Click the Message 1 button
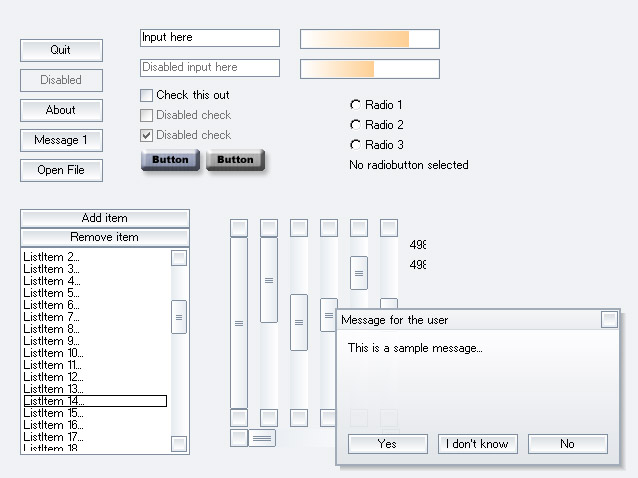638x478 pixels. pos(61,140)
